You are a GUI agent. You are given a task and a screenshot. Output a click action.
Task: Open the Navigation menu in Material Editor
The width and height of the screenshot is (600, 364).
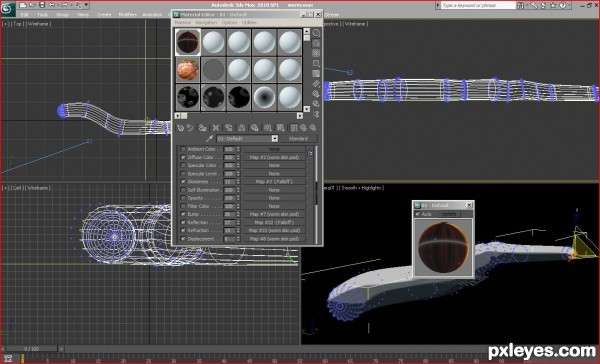206,23
